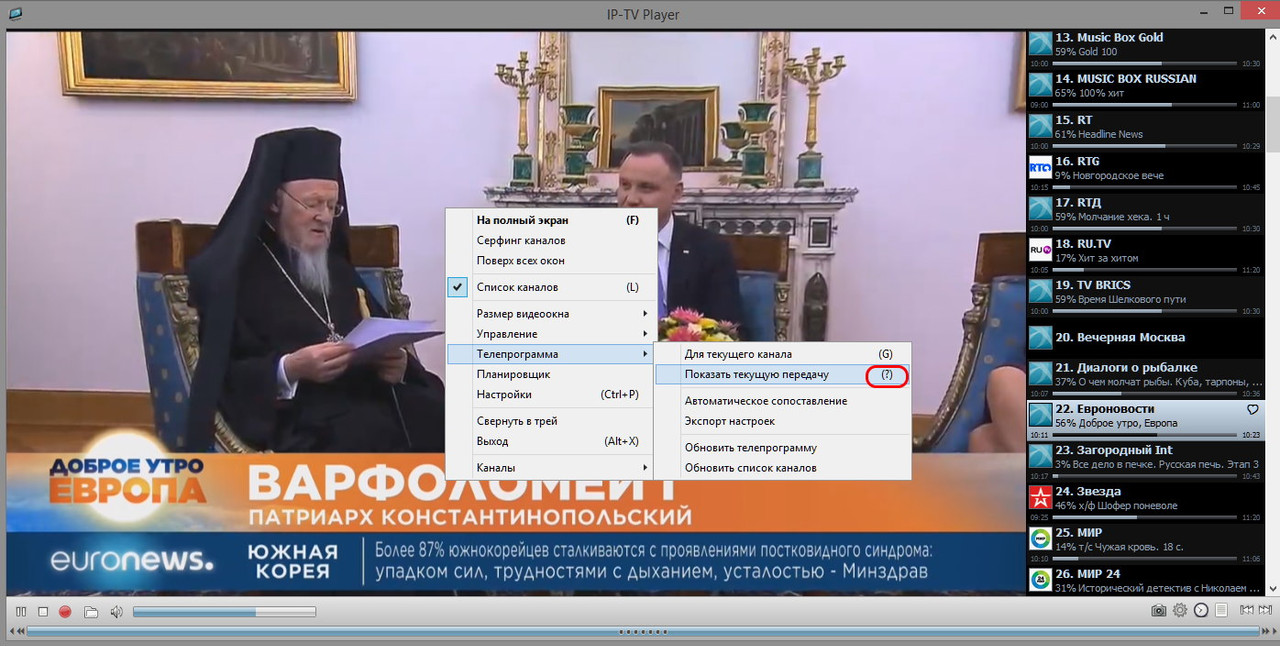Click the TV BRICS channel logo
Screen dimensions: 1280x646
pos(1040,290)
